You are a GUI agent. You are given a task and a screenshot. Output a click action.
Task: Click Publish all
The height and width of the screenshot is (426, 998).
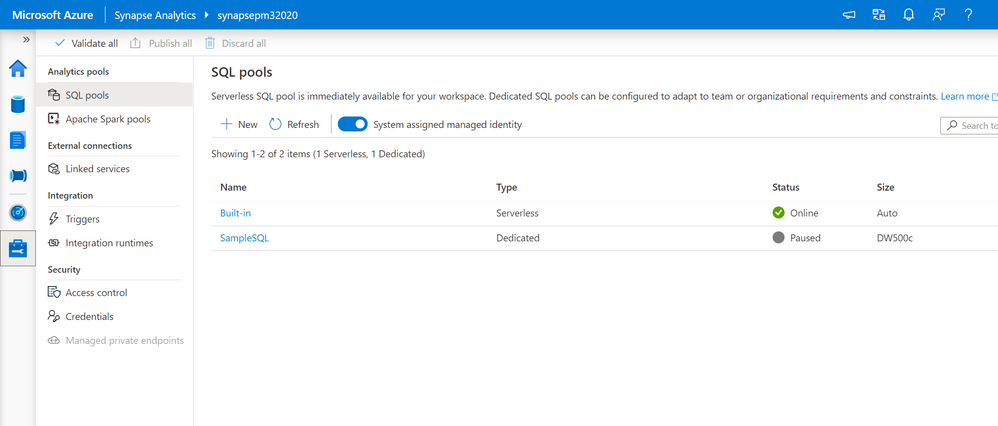pyautogui.click(x=161, y=43)
